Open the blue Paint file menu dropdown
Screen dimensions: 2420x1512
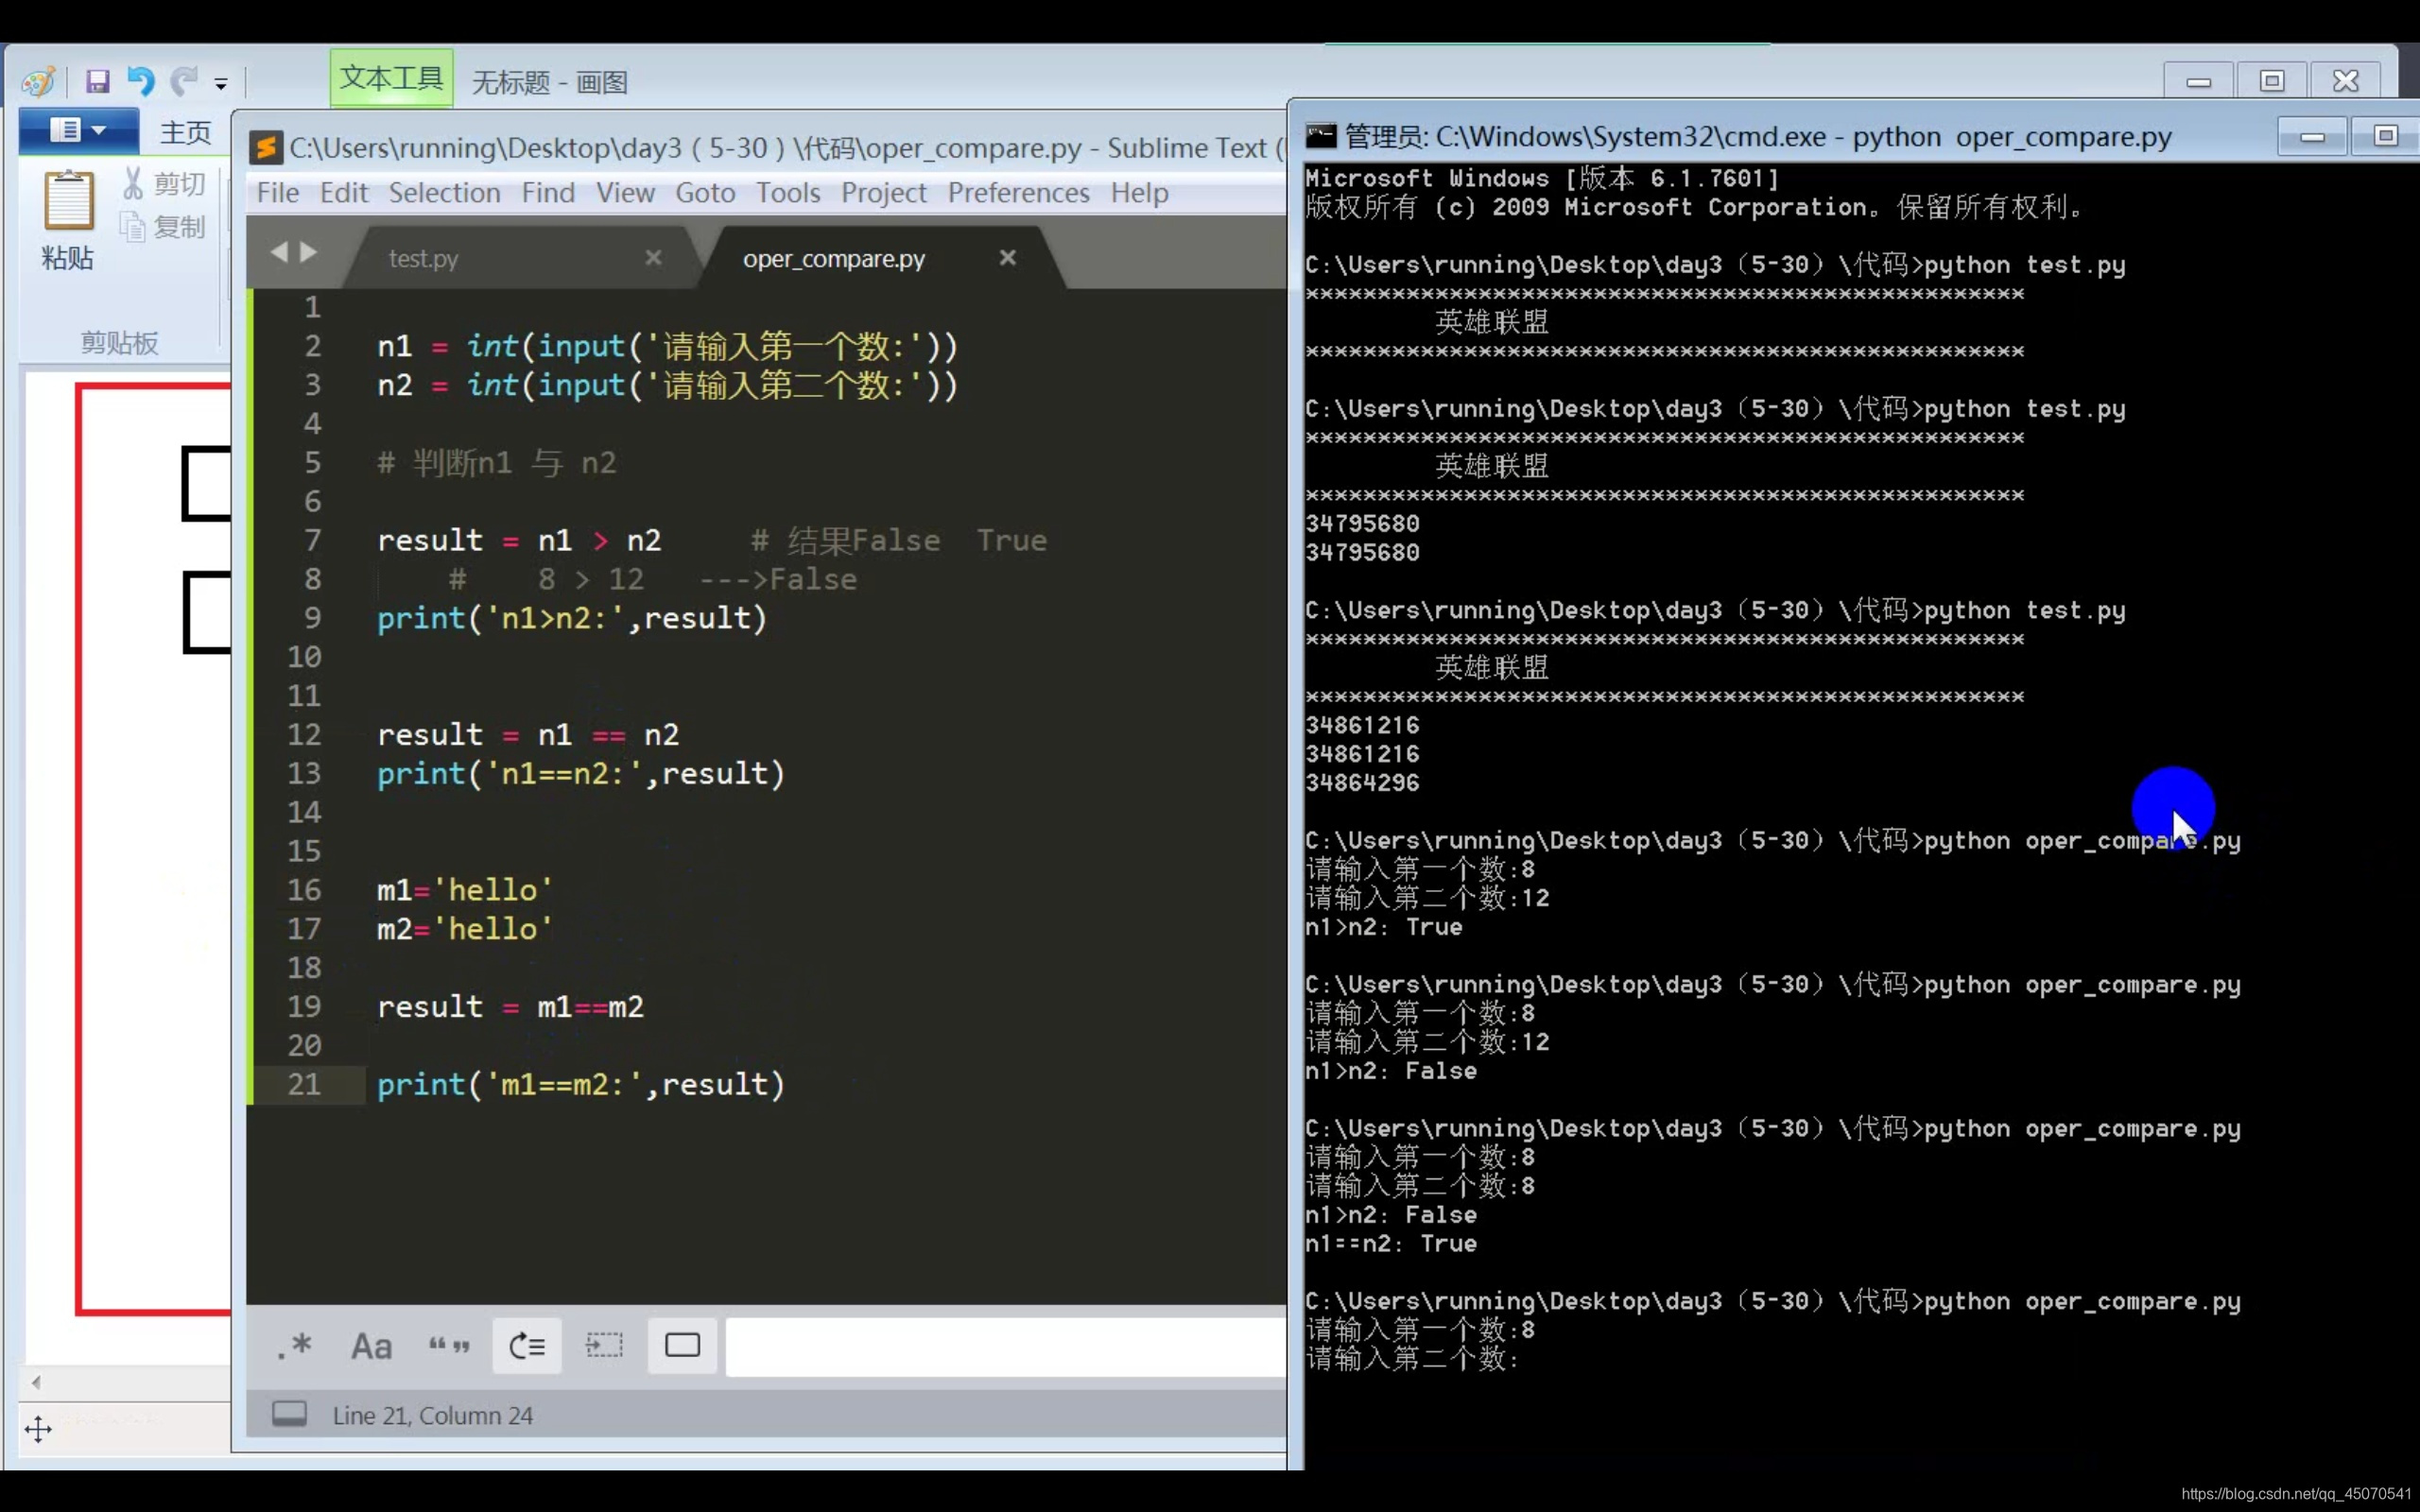[78, 130]
